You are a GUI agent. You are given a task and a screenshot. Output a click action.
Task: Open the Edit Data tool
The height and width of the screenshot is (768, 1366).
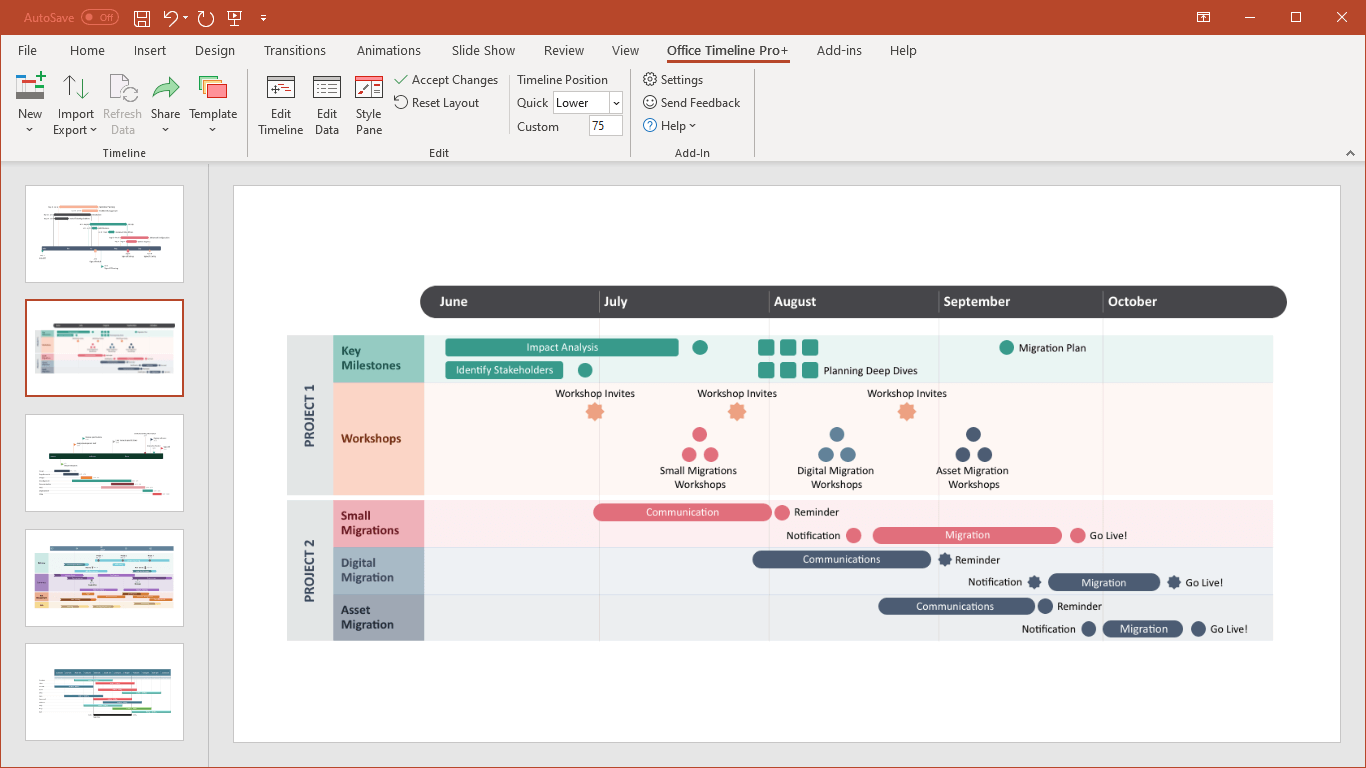click(327, 103)
